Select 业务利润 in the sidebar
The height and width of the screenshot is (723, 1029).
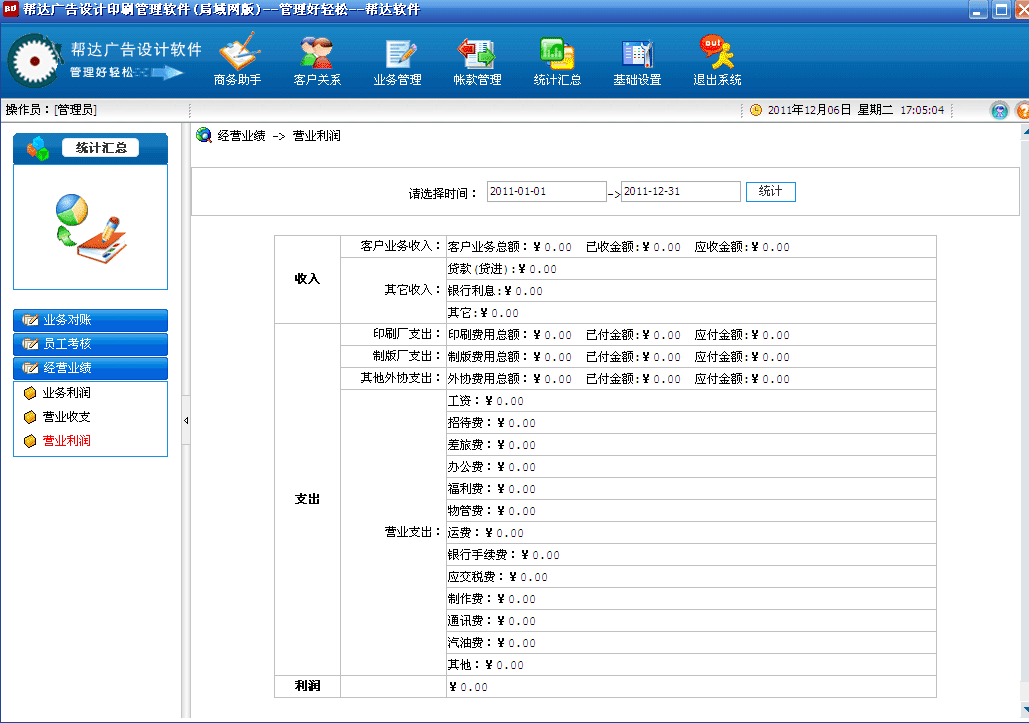pyautogui.click(x=66, y=393)
